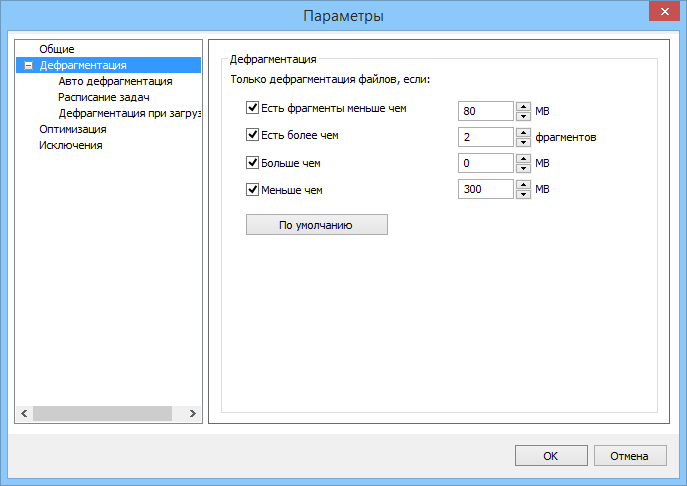Close the Параметры dialog
The image size is (687, 486).
664,12
